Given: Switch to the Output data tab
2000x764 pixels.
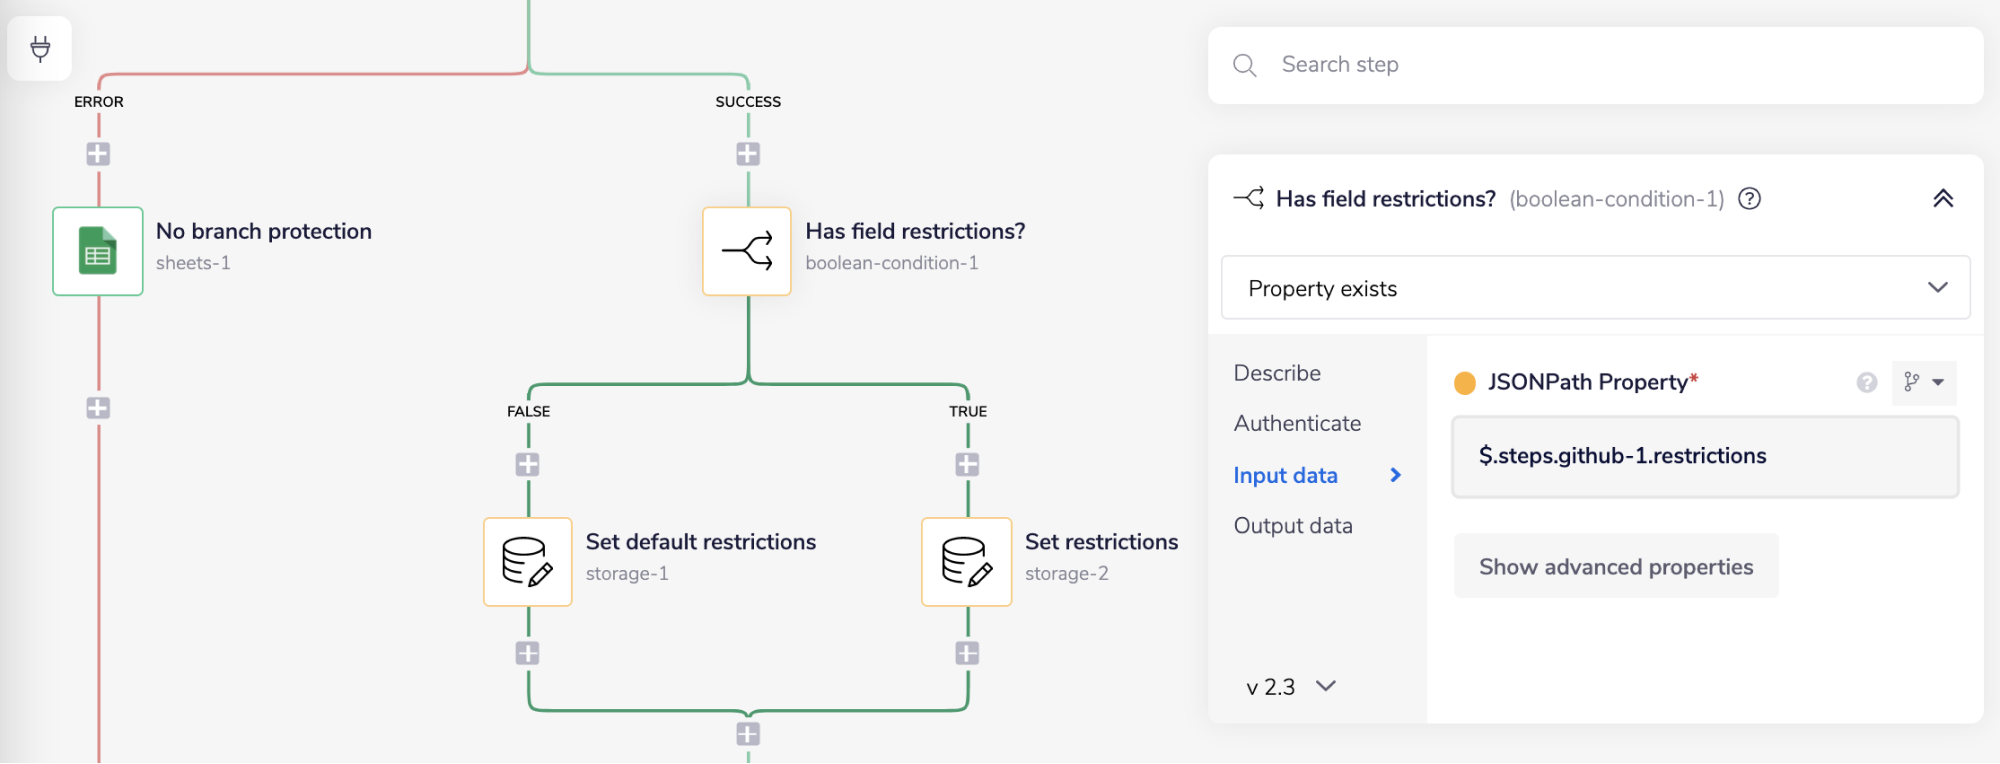Looking at the screenshot, I should click(1292, 526).
